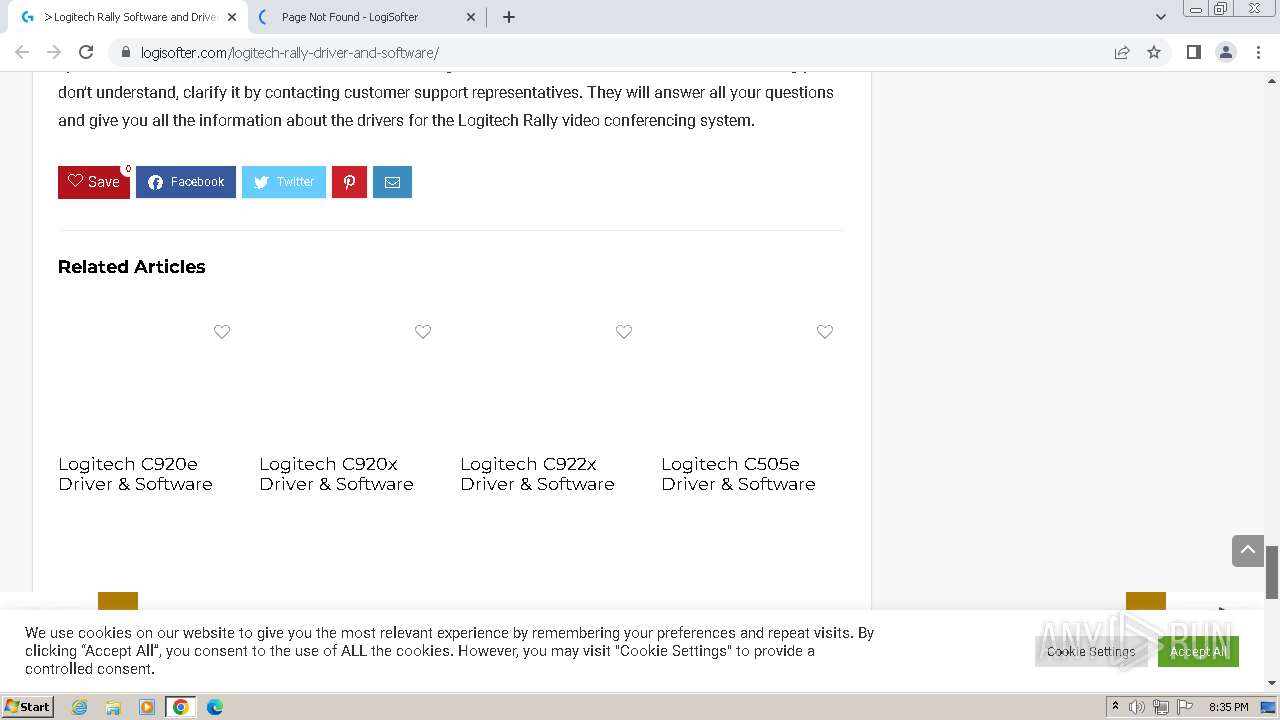Reload the current page
The image size is (1280, 720).
pos(86,52)
